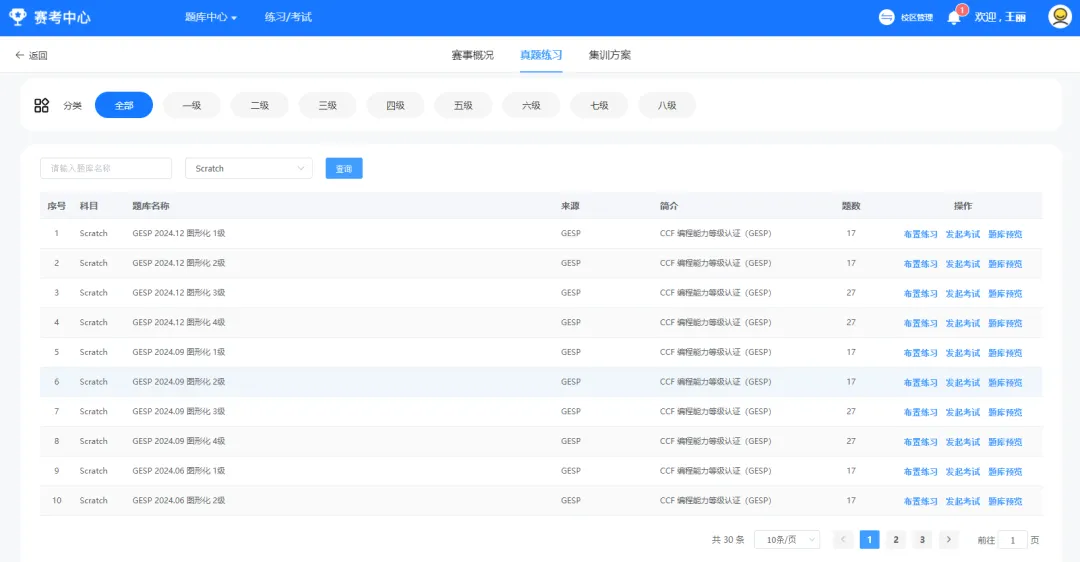The image size is (1080, 562).
Task: Open the 10条/页 page size dropdown
Action: pyautogui.click(x=787, y=539)
